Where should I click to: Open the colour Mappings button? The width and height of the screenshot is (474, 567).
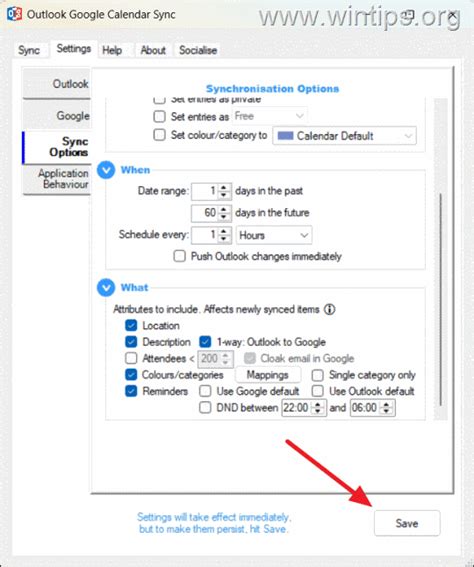click(268, 375)
